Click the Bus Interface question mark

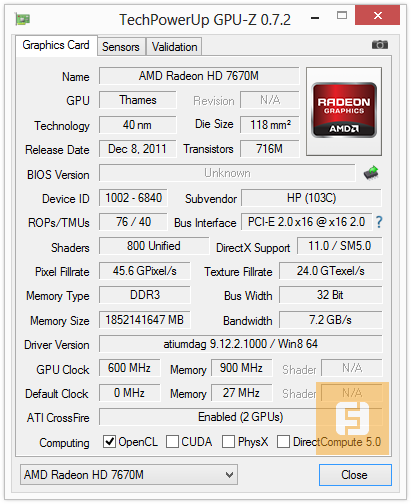coord(379,222)
